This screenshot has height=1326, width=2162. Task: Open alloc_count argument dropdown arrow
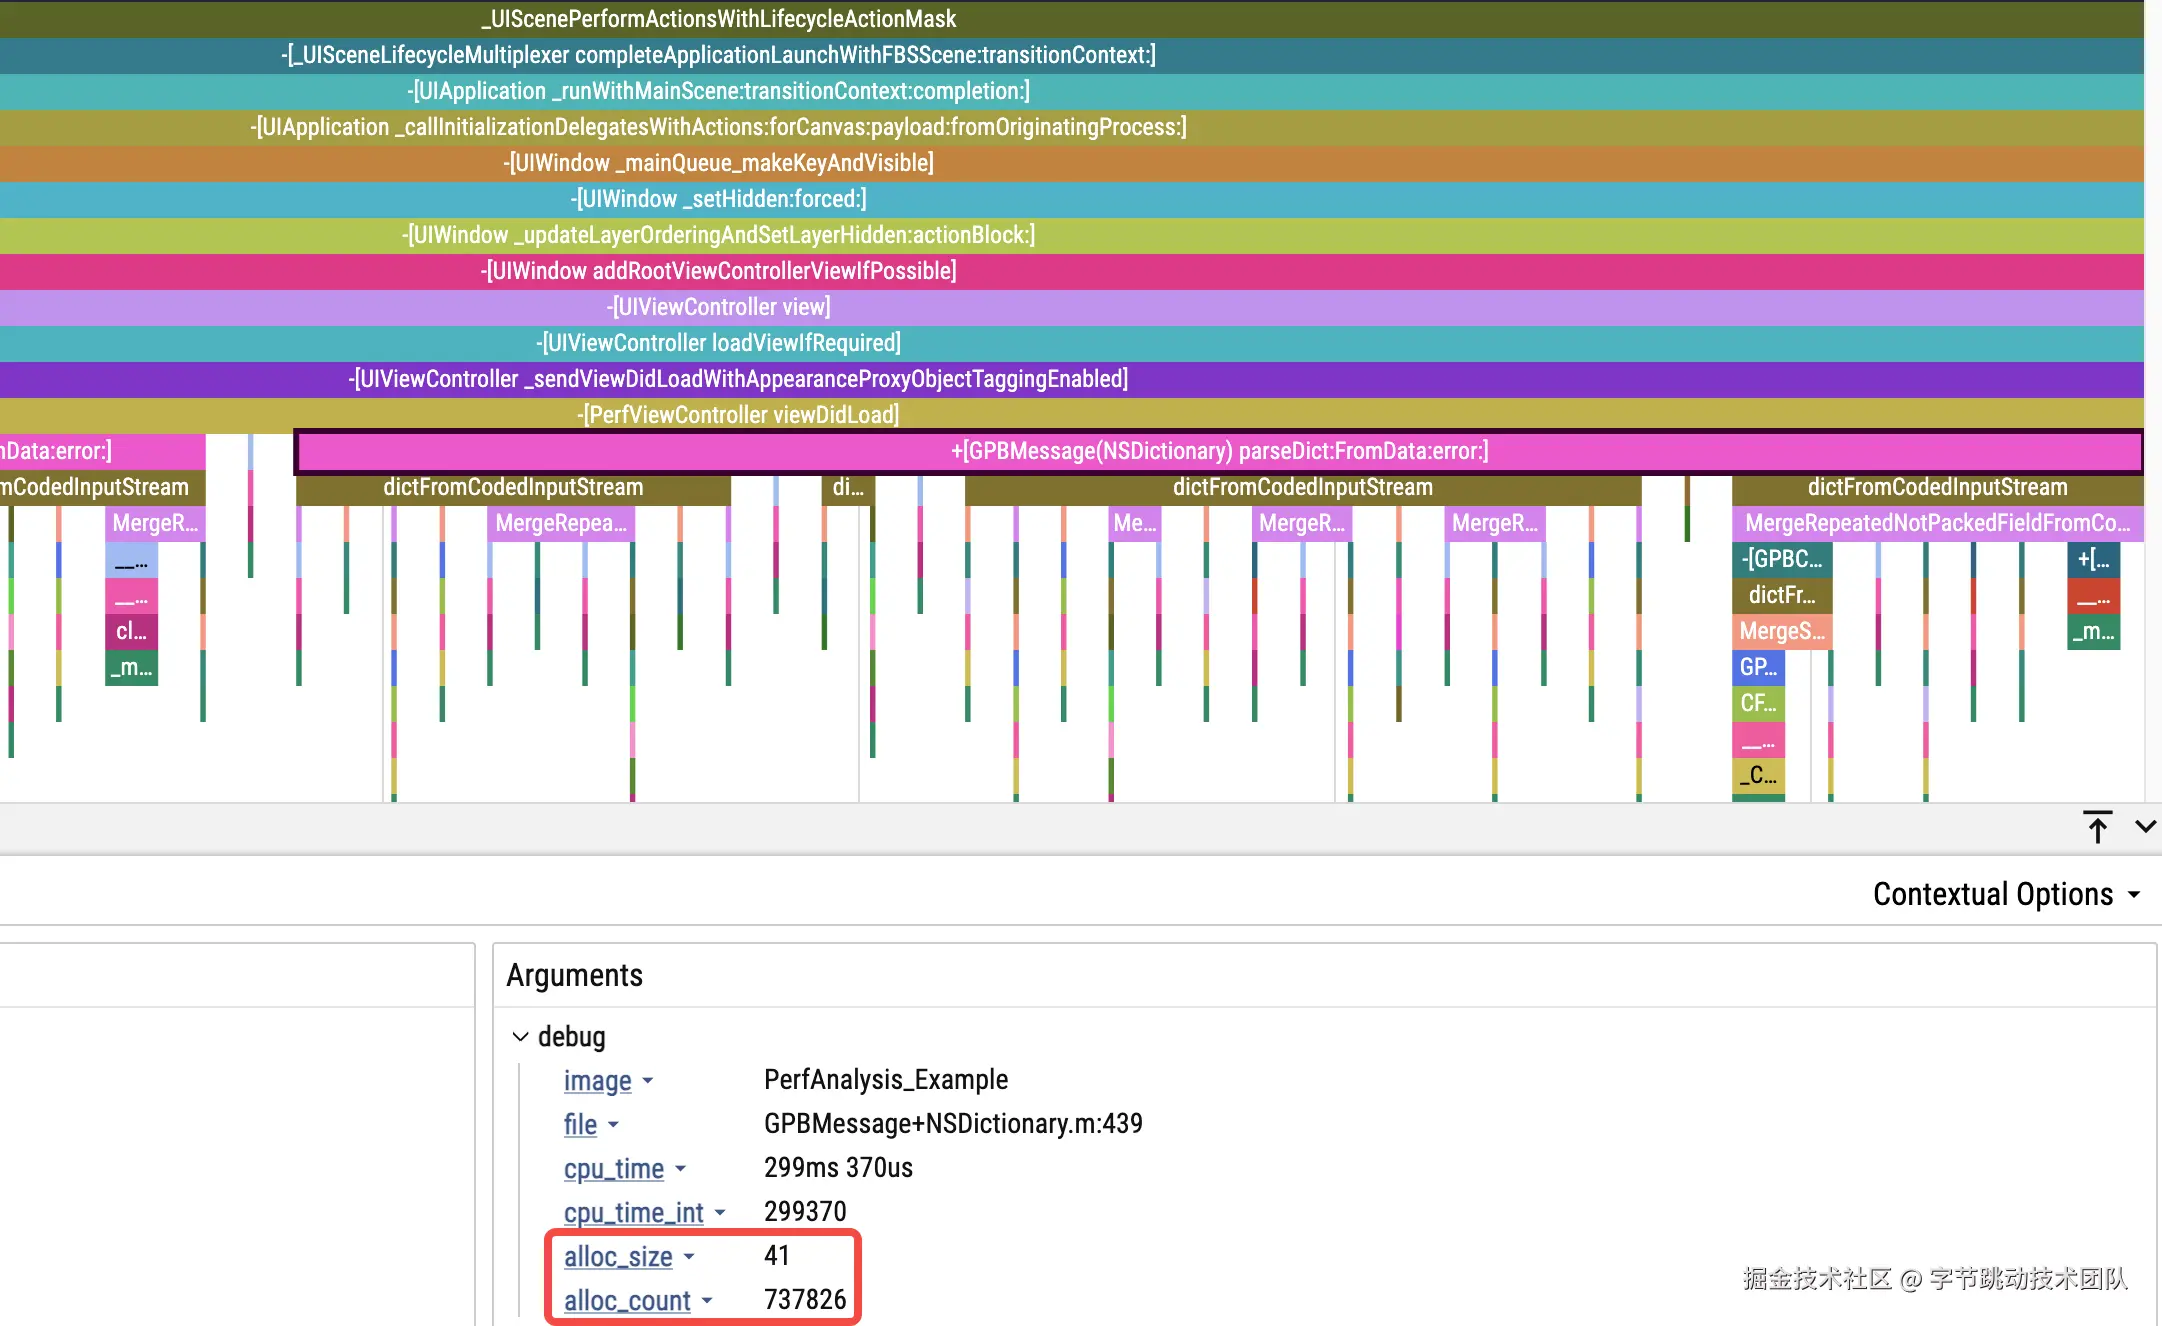707,1301
